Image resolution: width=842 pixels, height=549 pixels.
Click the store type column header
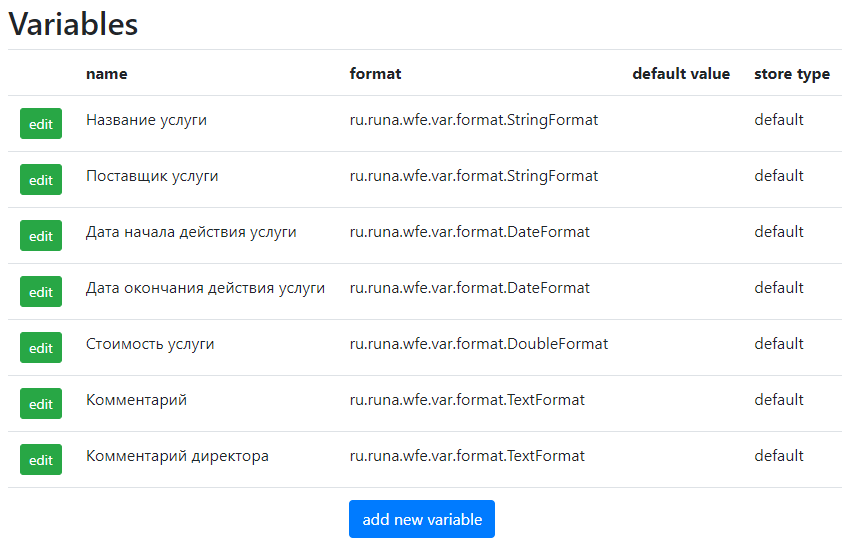click(x=792, y=74)
